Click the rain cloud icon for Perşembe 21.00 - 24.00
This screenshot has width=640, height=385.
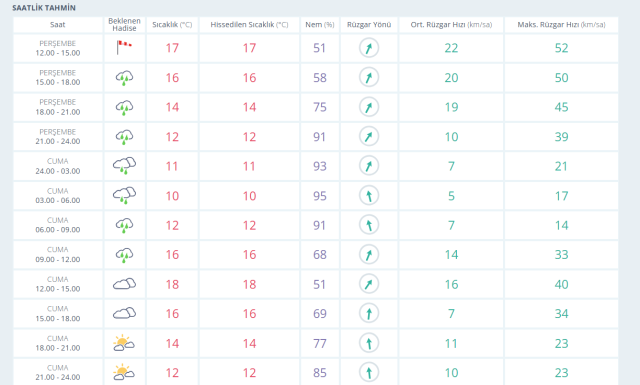[x=124, y=136]
